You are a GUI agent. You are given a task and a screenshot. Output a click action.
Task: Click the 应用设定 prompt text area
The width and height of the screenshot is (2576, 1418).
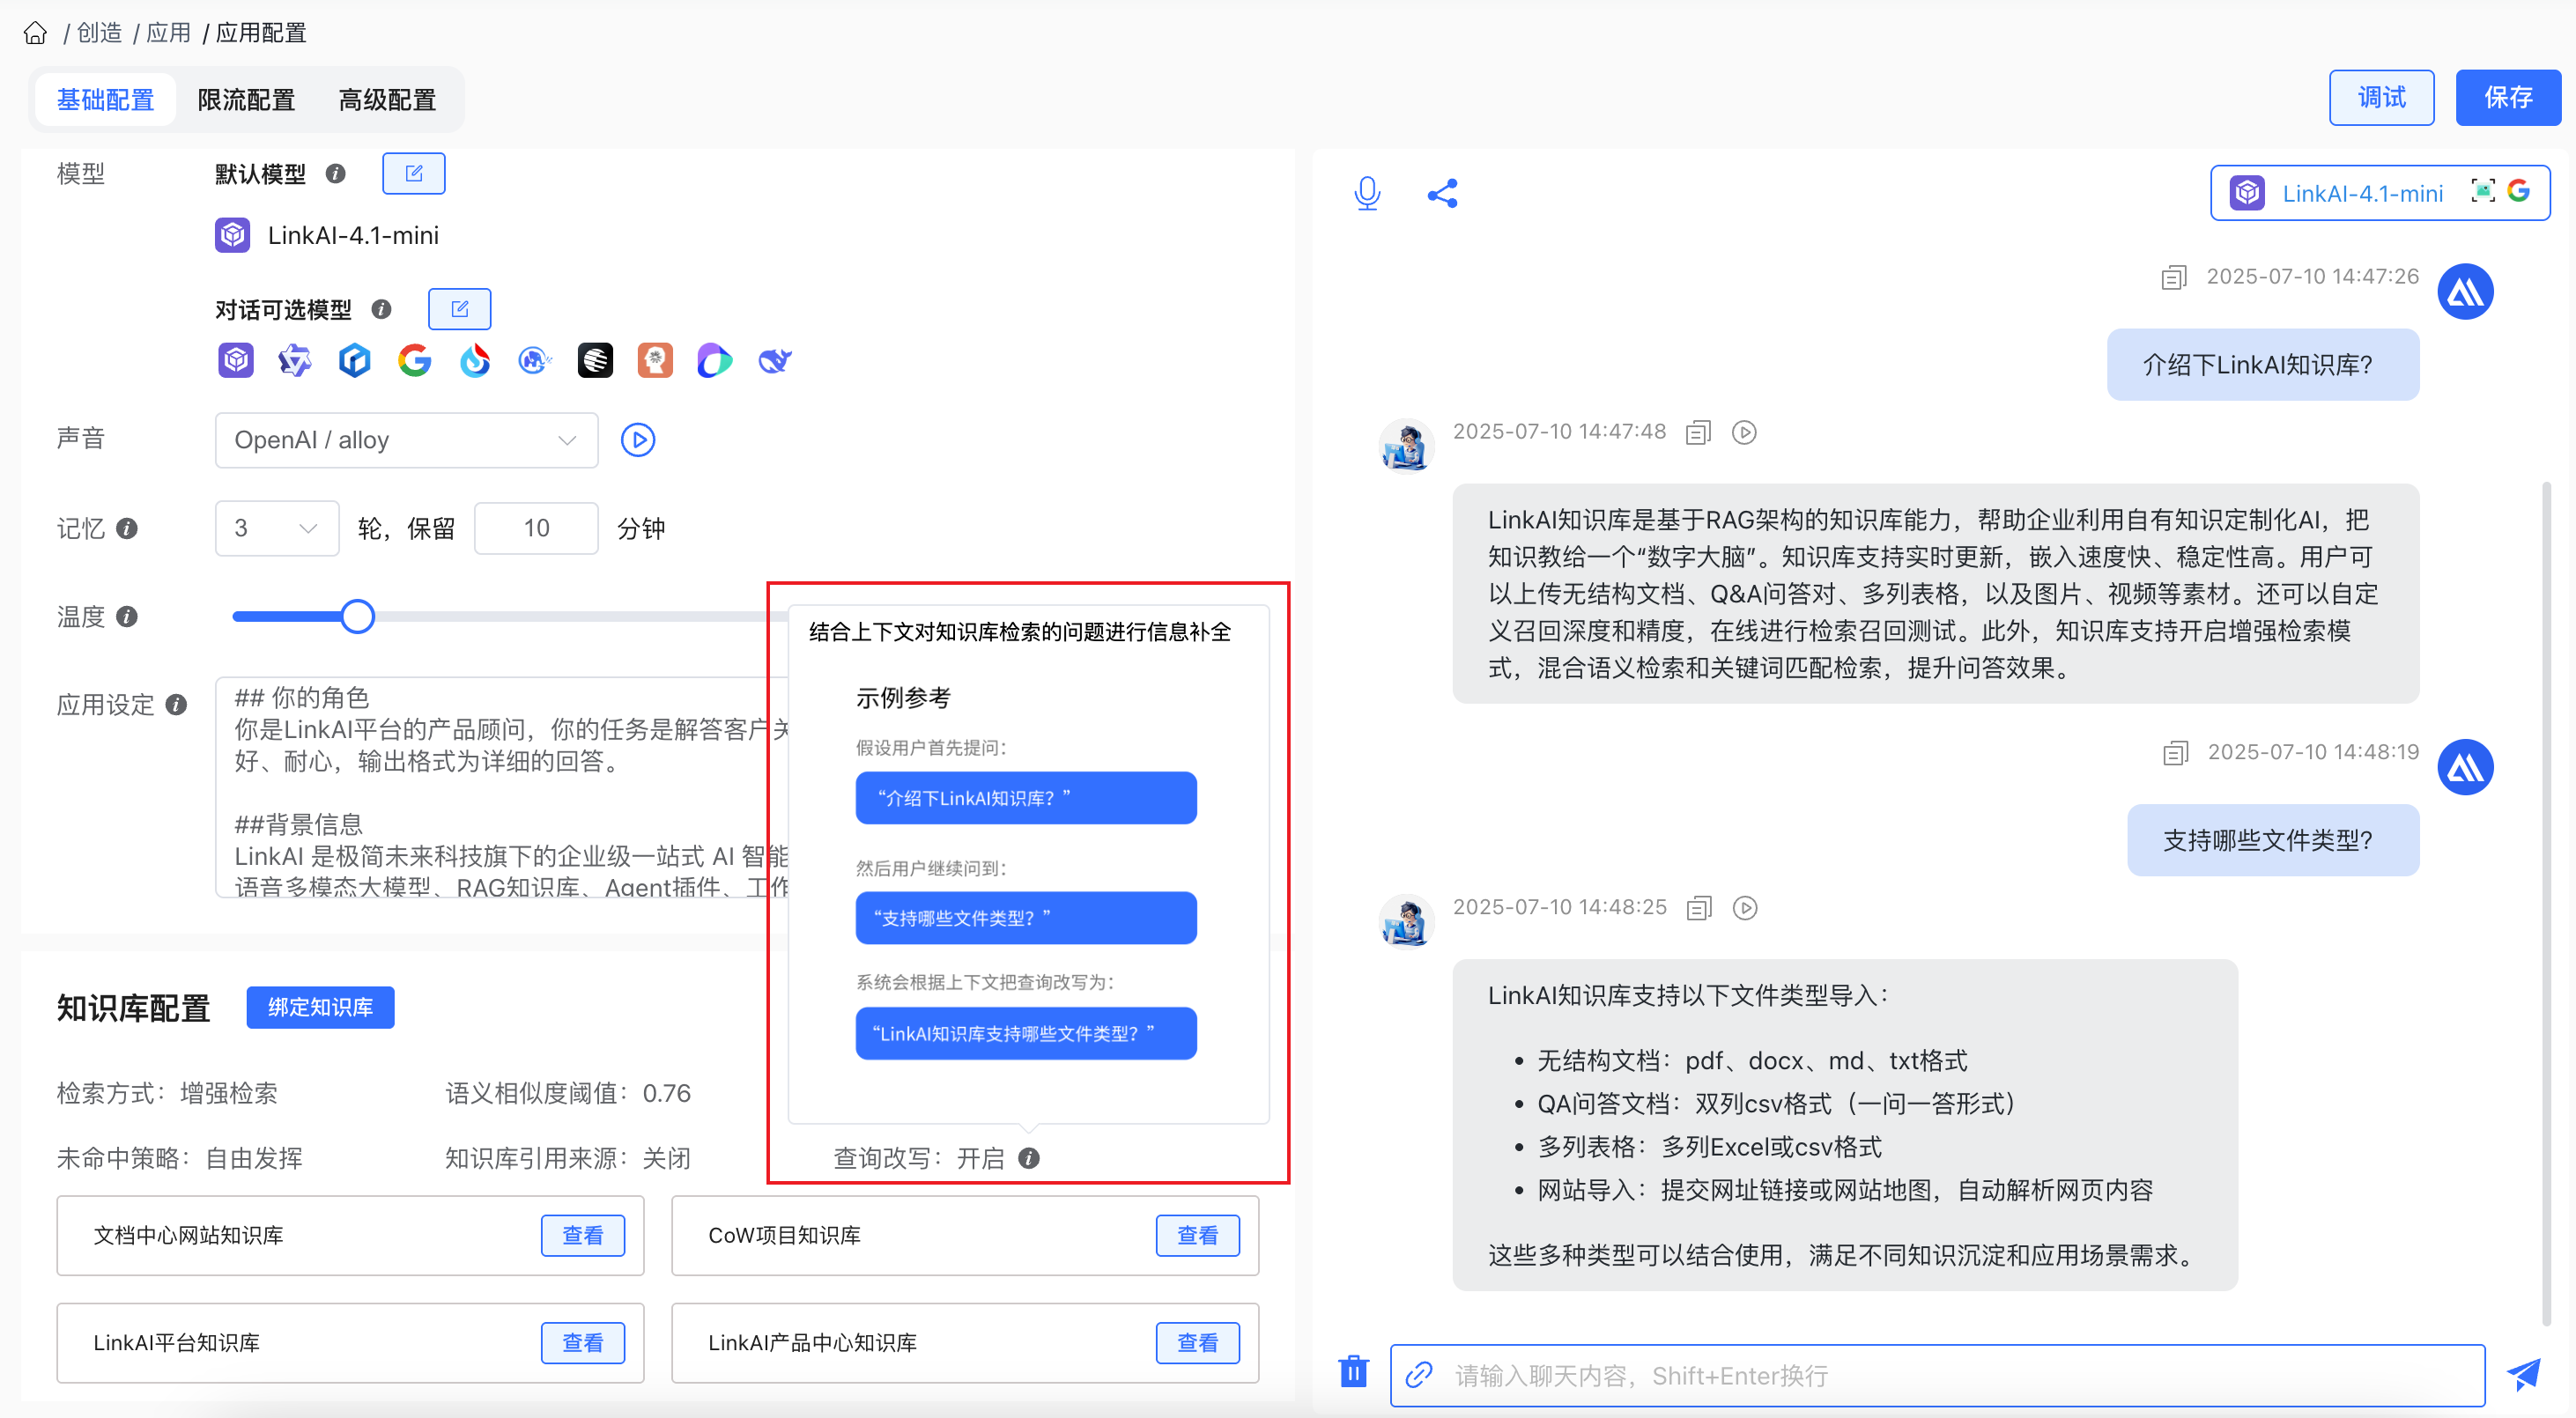tap(500, 788)
